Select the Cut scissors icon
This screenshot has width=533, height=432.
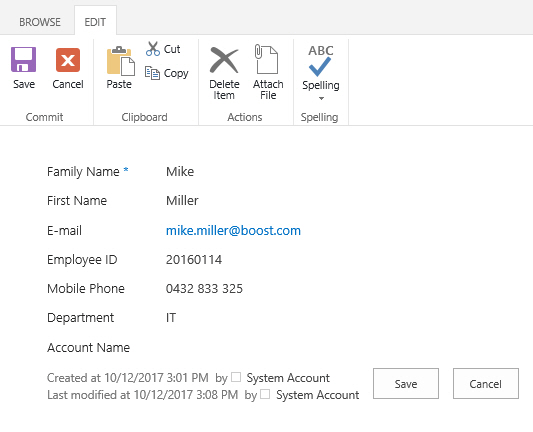click(x=153, y=49)
